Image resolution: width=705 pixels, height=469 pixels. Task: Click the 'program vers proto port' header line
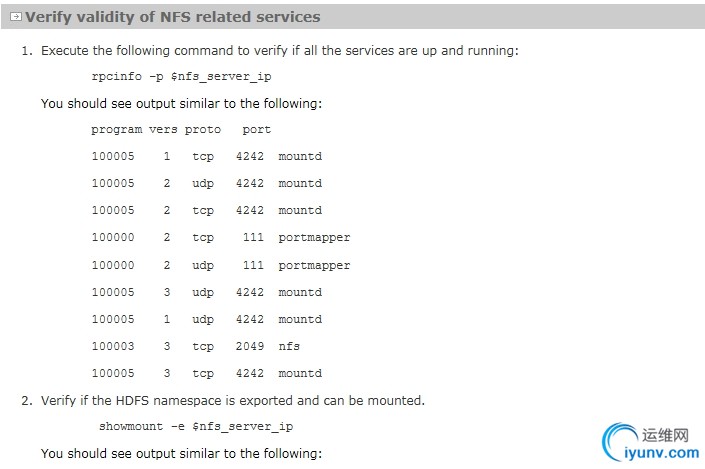coord(181,130)
